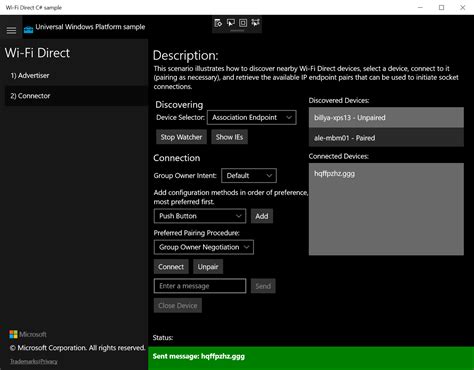
Task: Select billya-xps13 Unpaired device
Action: pyautogui.click(x=386, y=118)
